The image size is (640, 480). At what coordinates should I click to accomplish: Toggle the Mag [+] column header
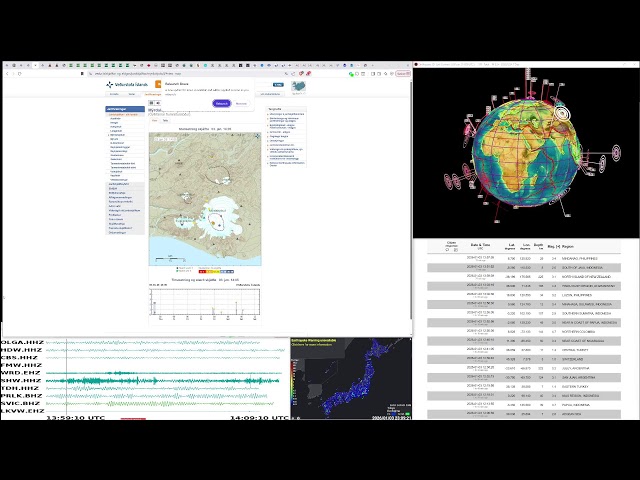click(x=553, y=247)
